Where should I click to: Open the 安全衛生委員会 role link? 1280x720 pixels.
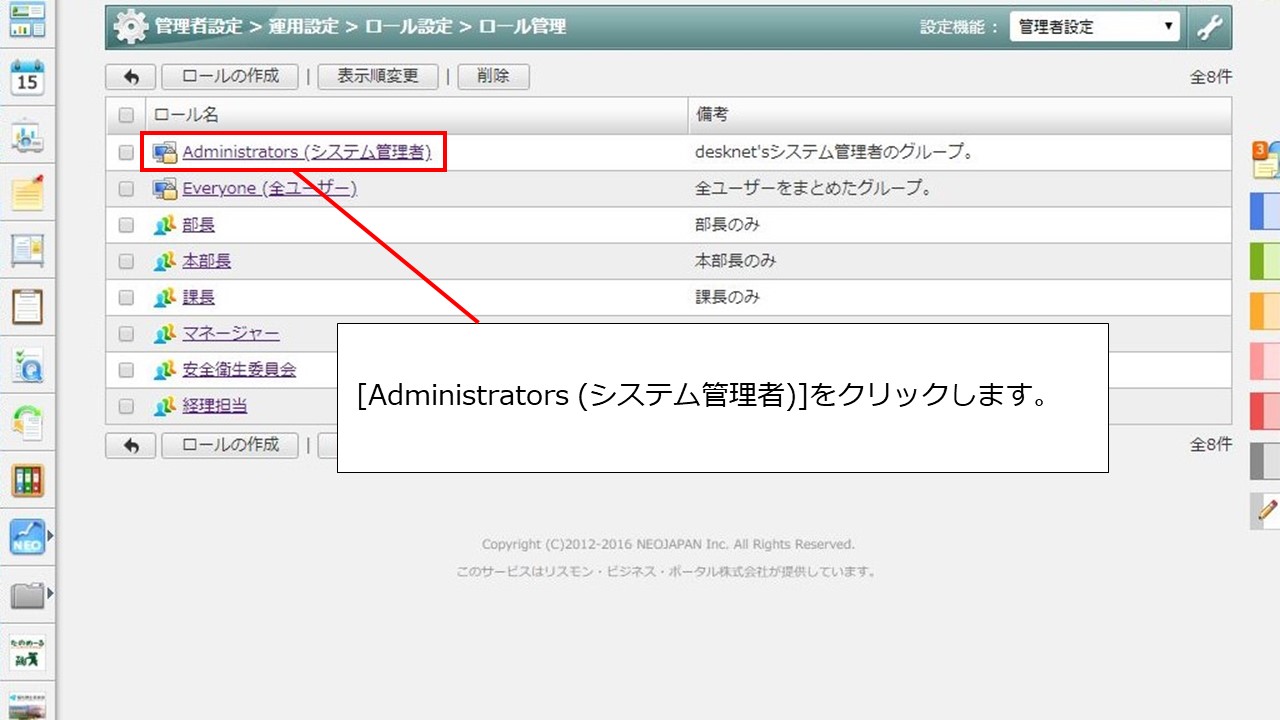[239, 370]
